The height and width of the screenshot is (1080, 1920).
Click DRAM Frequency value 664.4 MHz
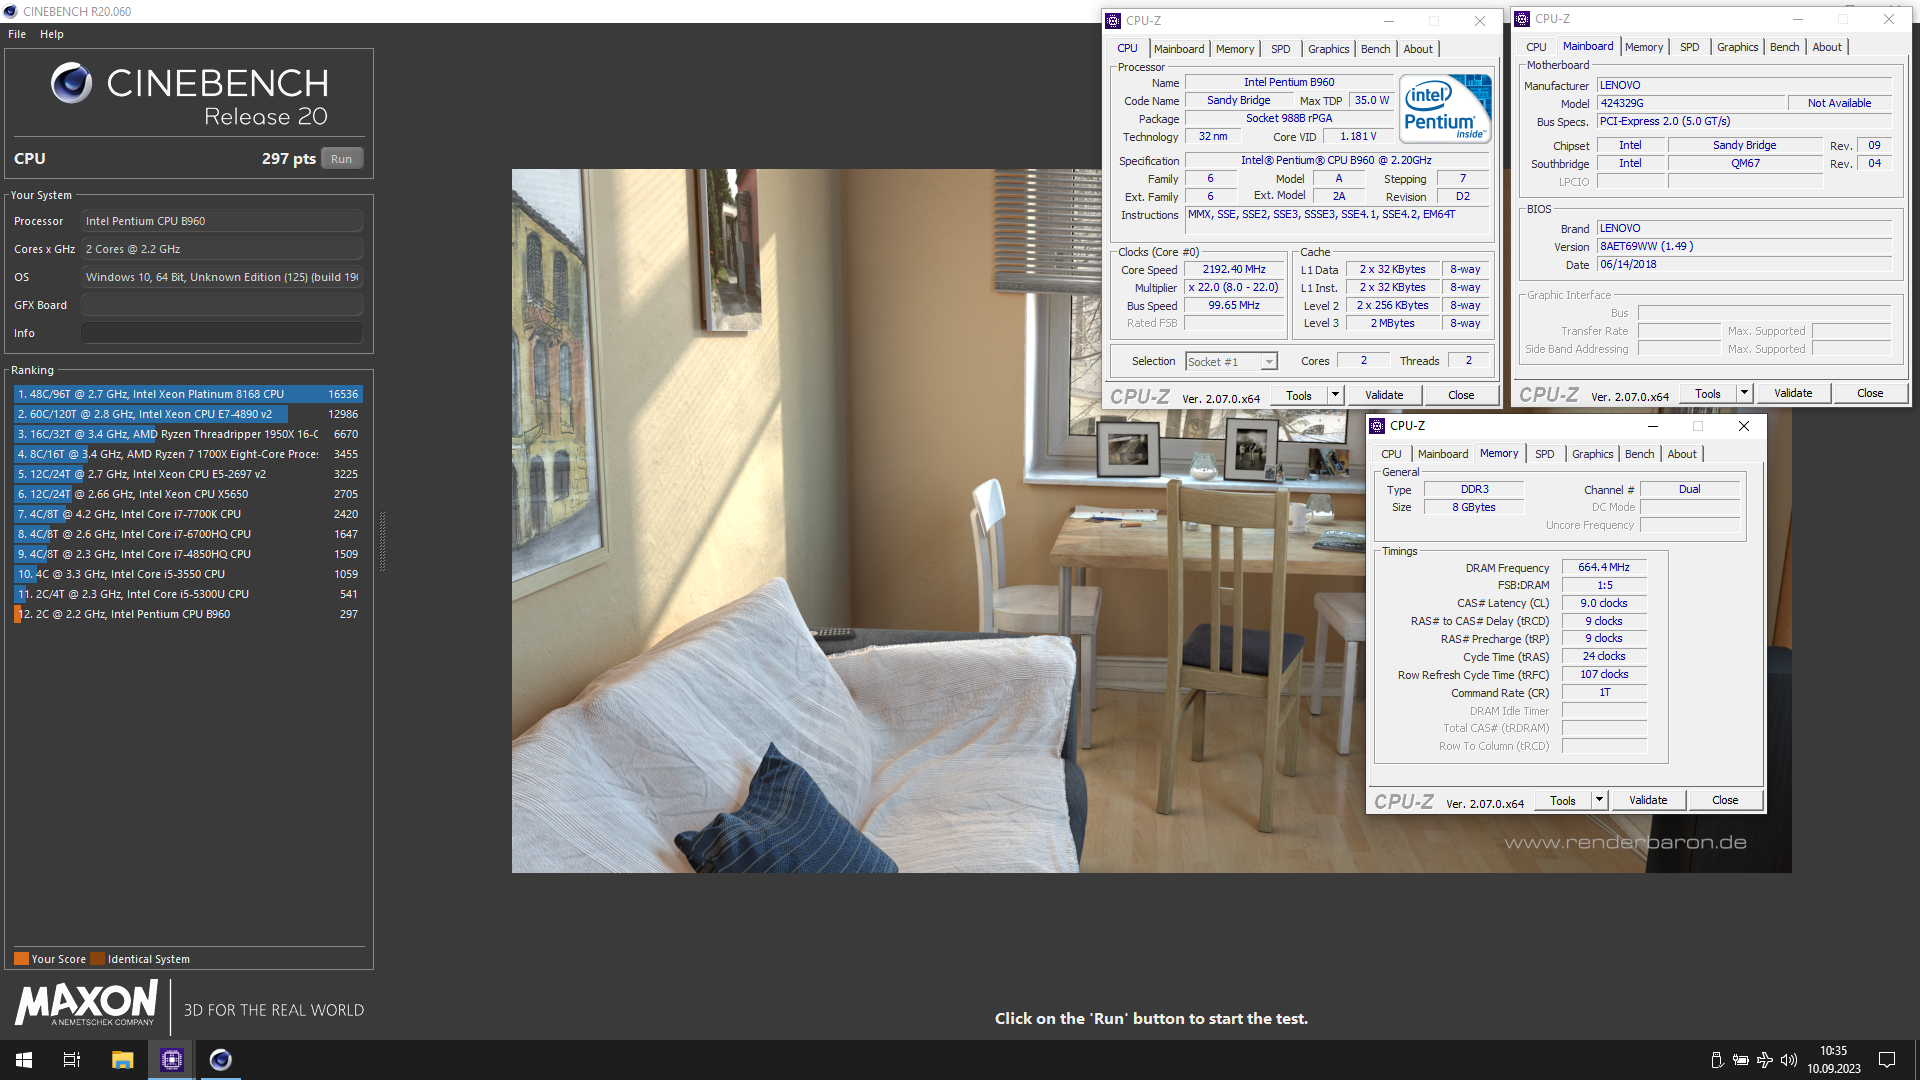click(1604, 567)
